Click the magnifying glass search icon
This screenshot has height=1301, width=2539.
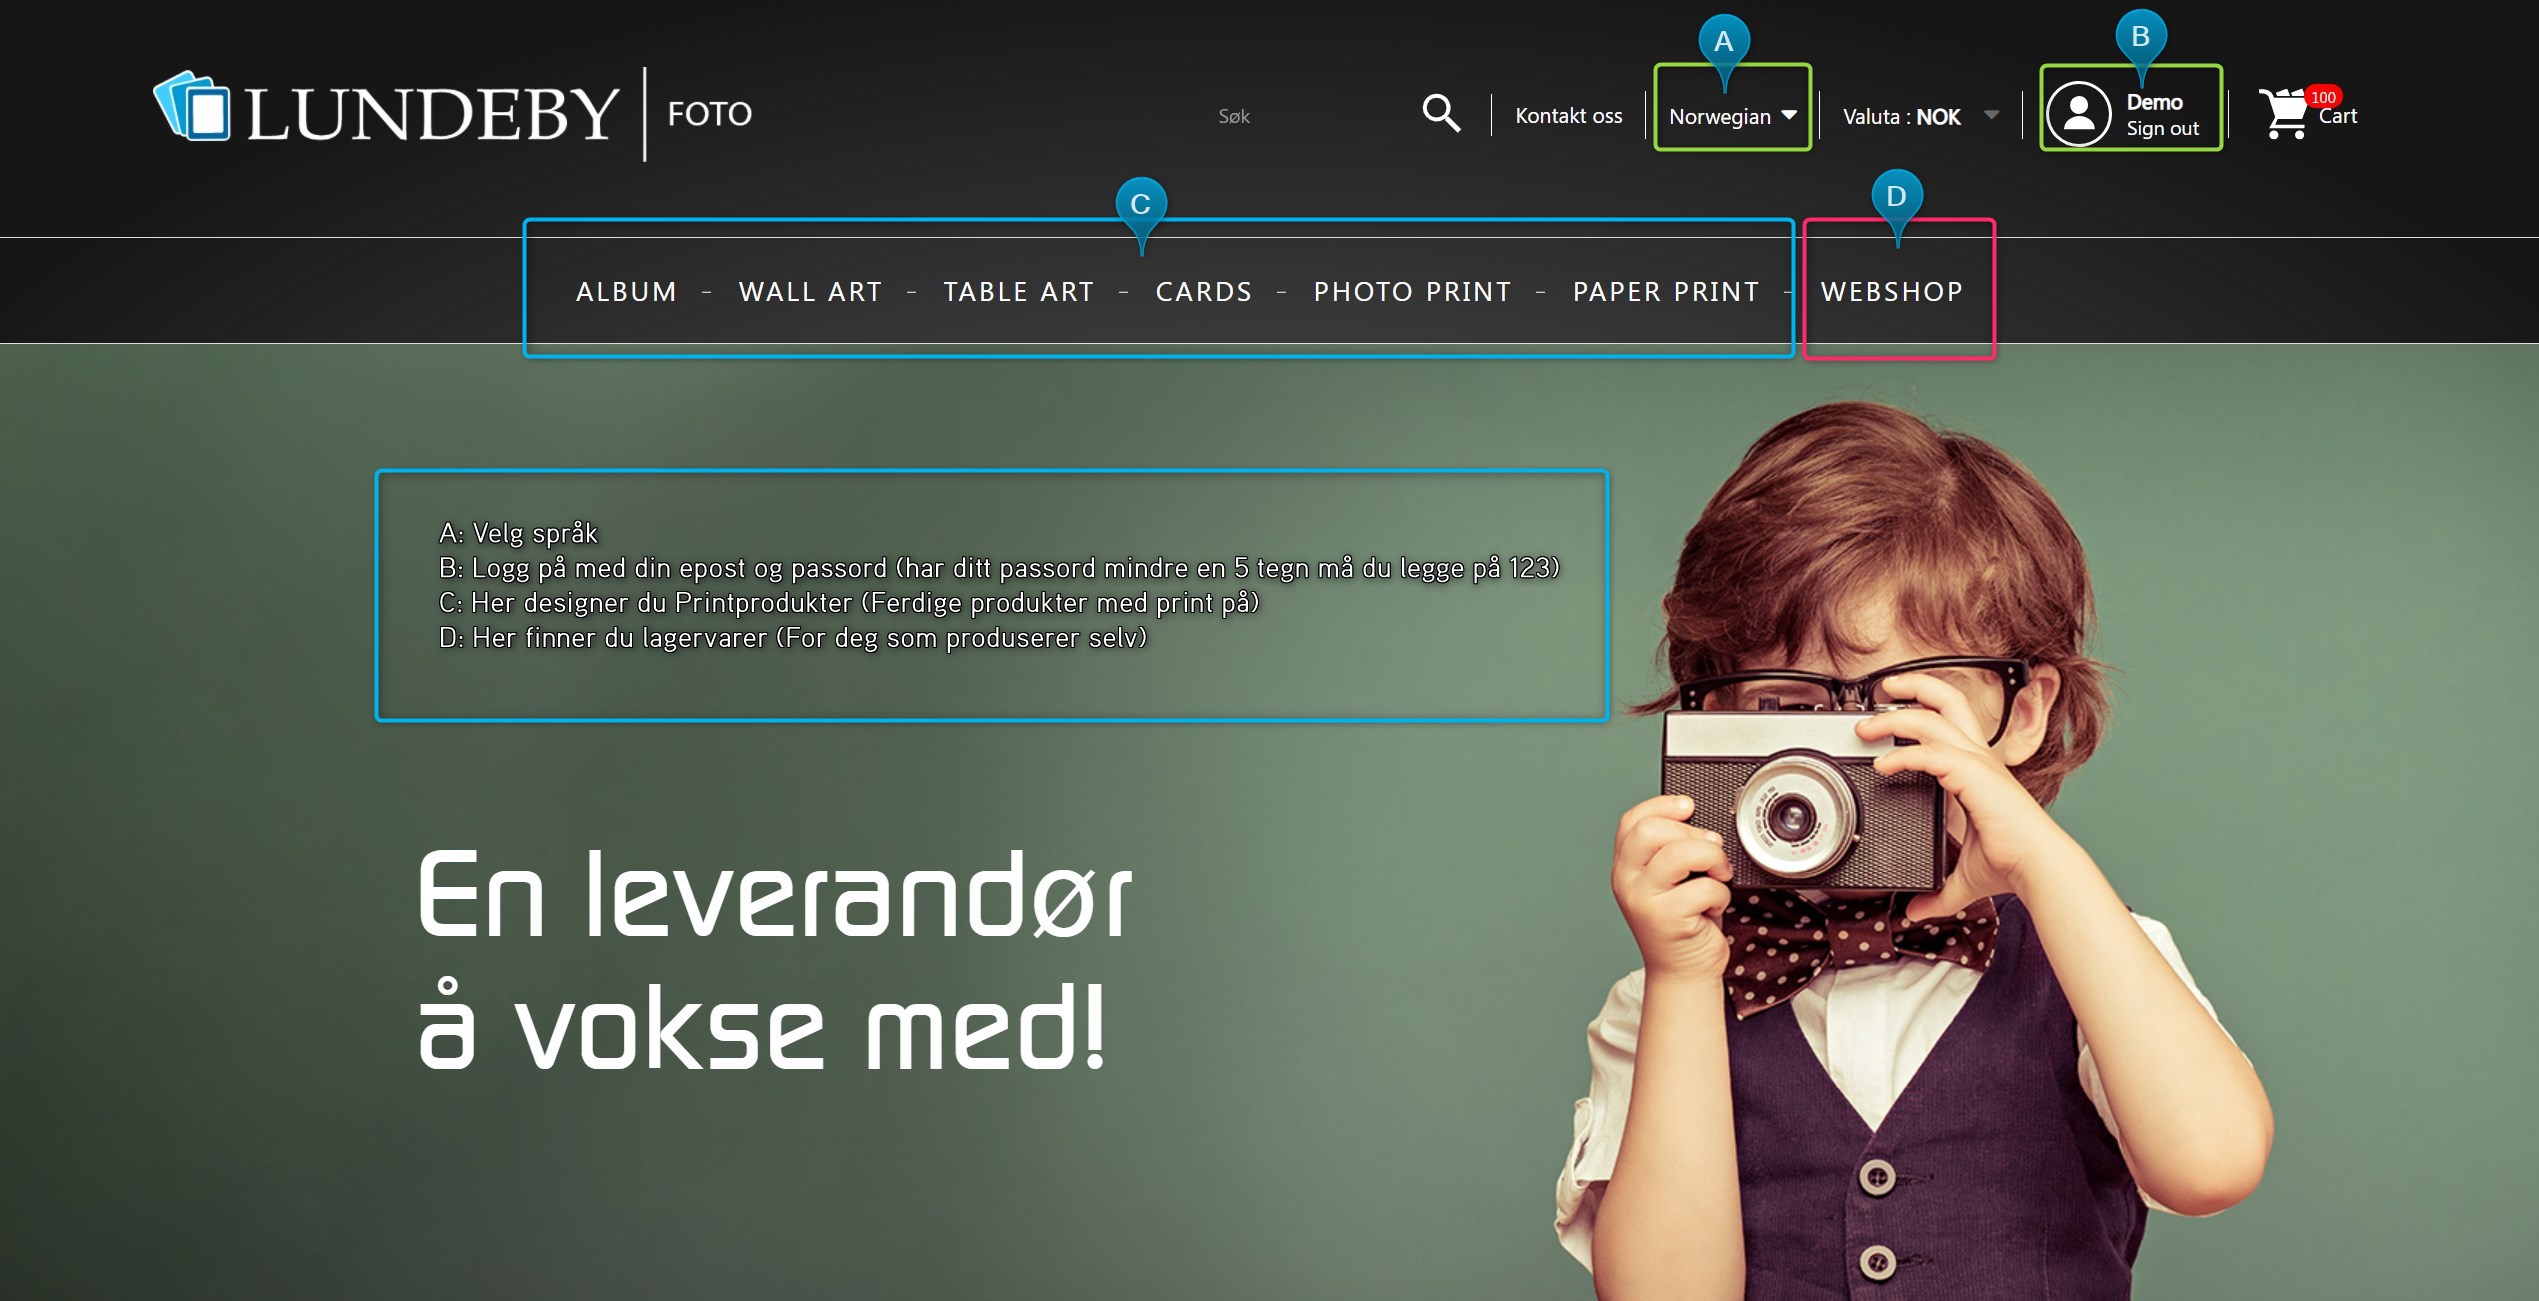[1440, 113]
